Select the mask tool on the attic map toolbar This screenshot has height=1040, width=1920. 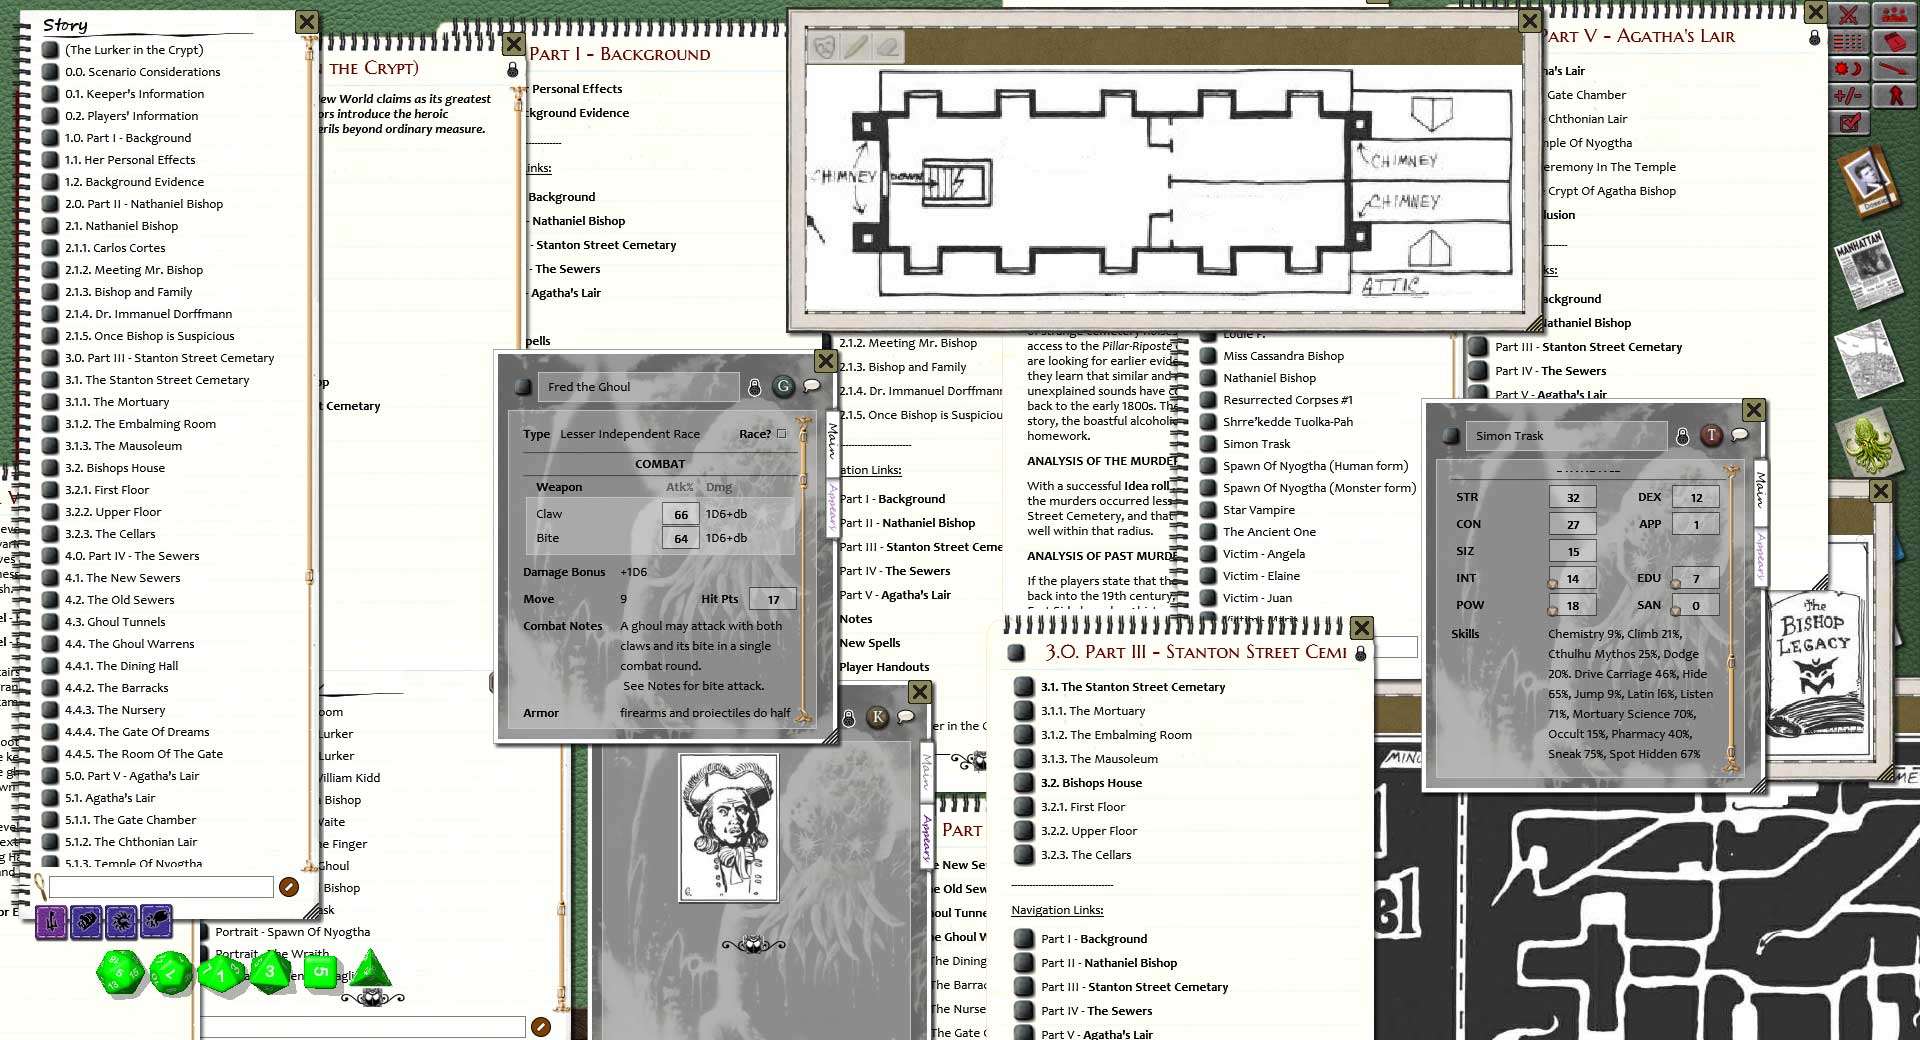click(x=822, y=47)
